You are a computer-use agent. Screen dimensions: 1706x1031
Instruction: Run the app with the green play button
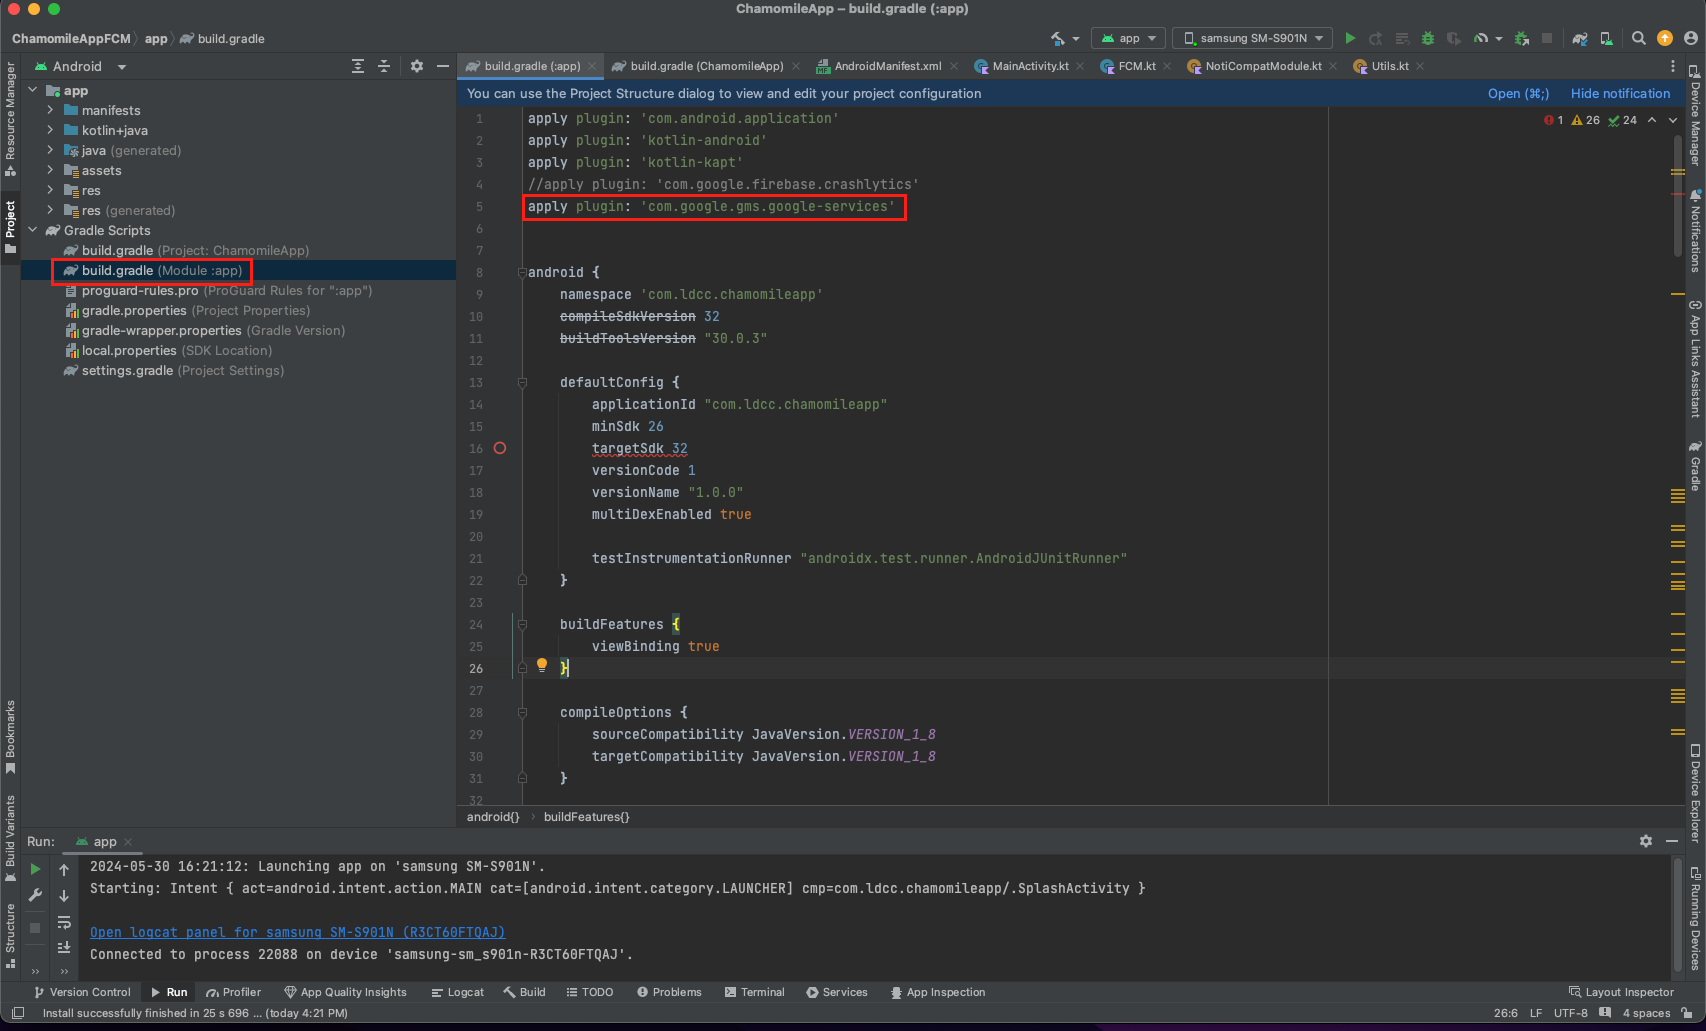(1350, 38)
